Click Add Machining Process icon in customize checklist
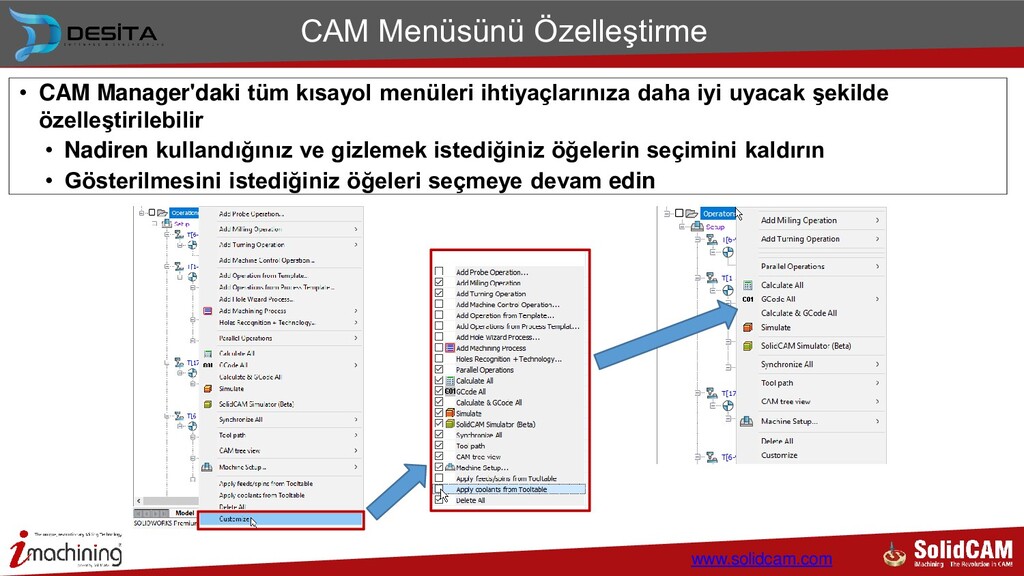Image resolution: width=1024 pixels, height=576 pixels. click(450, 348)
